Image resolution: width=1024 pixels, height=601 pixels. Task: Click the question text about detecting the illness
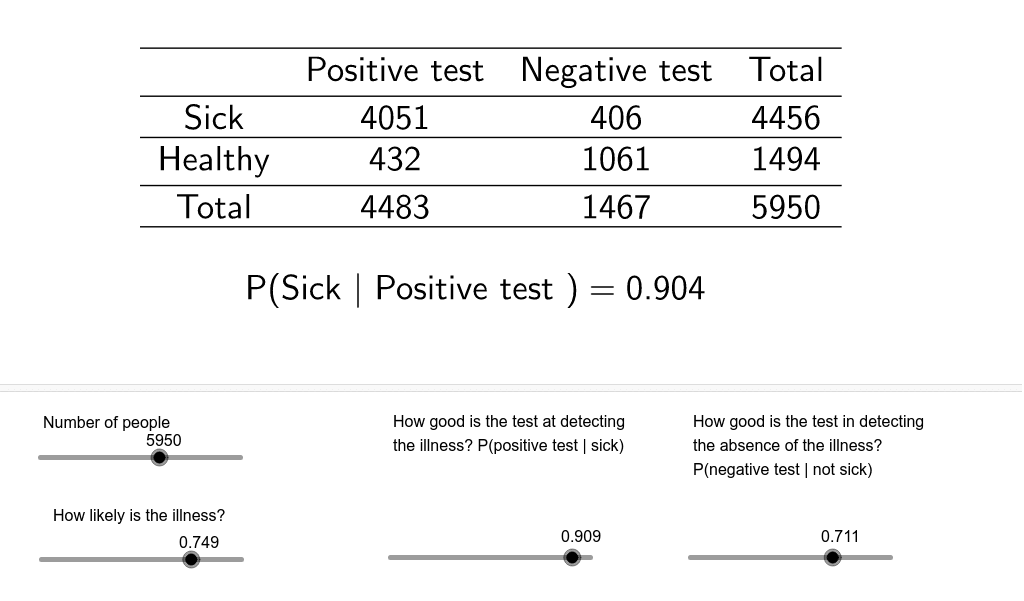click(x=508, y=433)
